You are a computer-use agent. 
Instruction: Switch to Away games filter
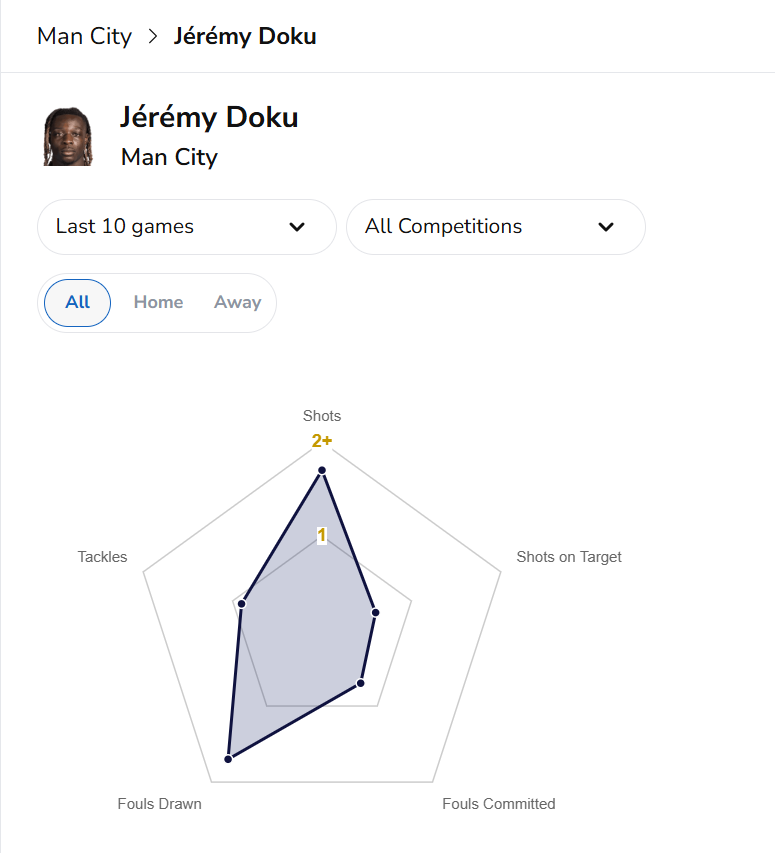pyautogui.click(x=237, y=302)
